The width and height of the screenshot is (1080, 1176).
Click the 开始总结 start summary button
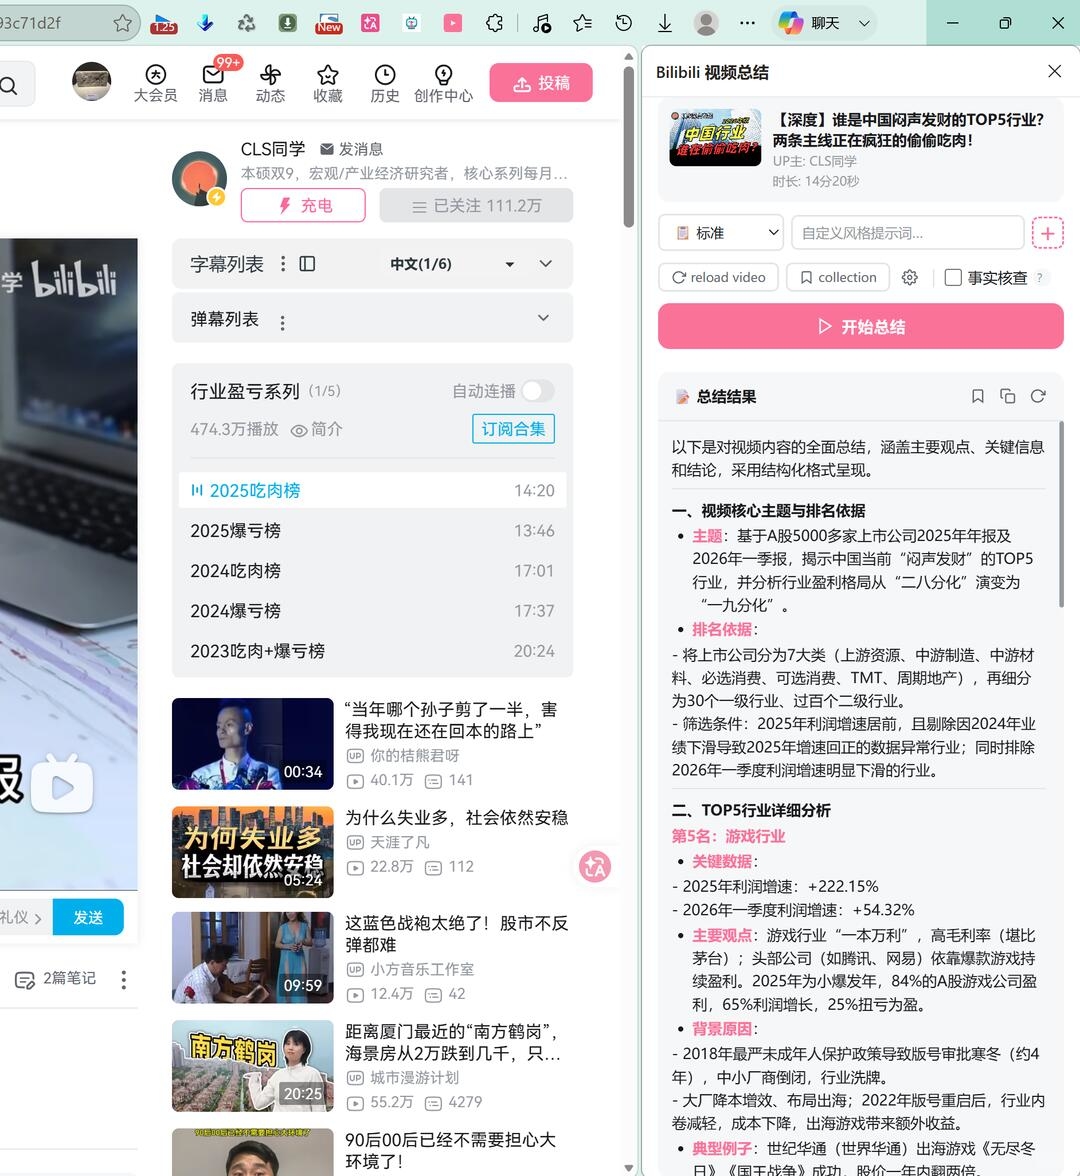(x=860, y=326)
